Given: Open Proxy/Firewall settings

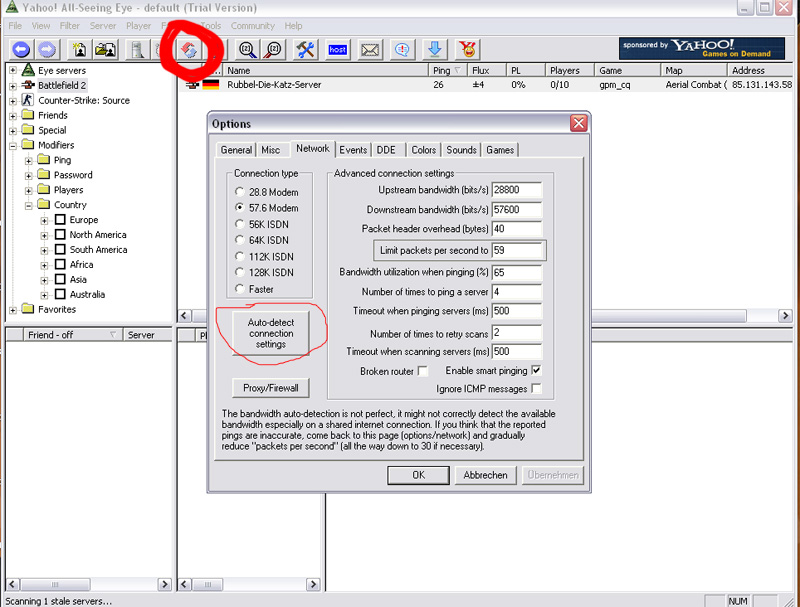Looking at the screenshot, I should coord(271,388).
